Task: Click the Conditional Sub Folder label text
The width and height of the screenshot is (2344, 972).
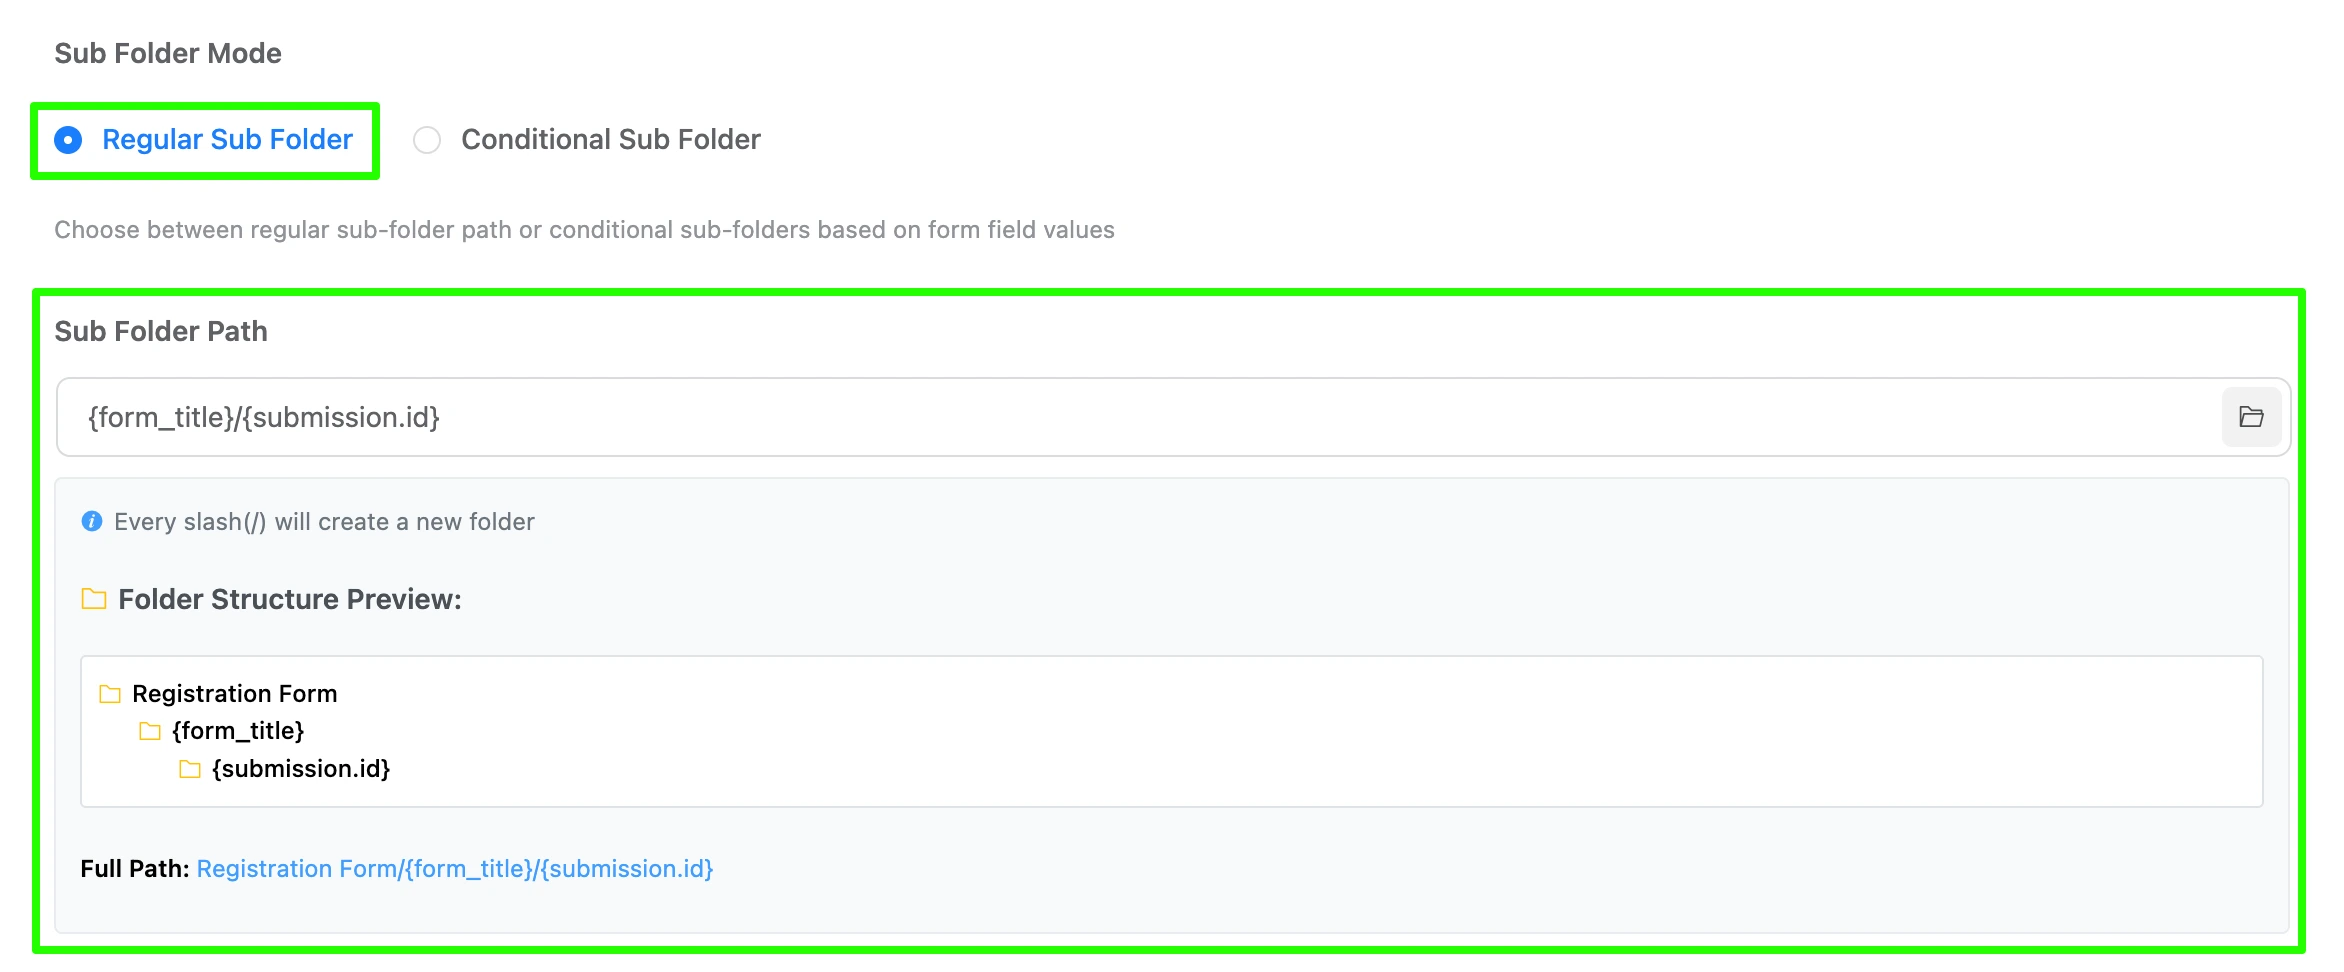Action: click(610, 140)
